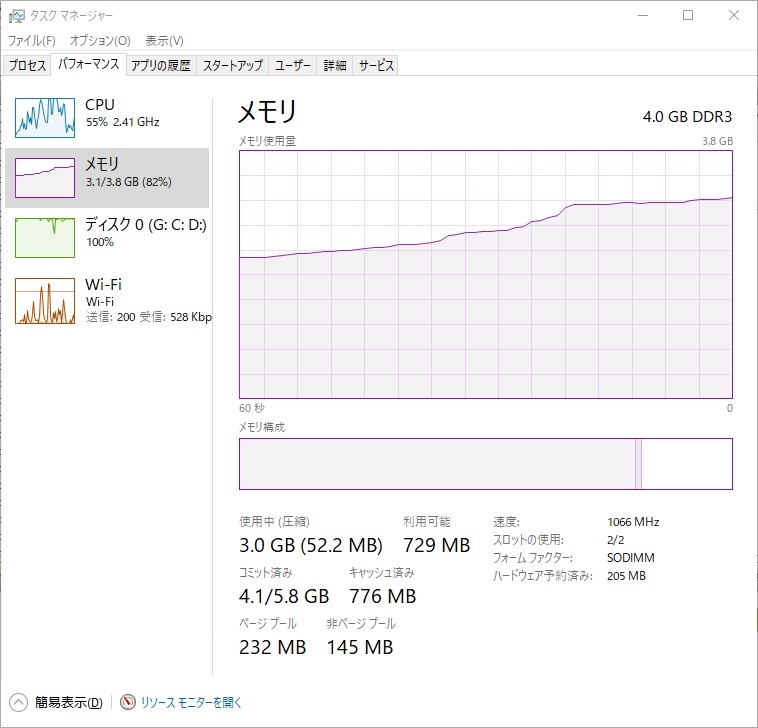Viewport: 758px width, 728px height.
Task: Click the Resource Monitor icon at bottom
Action: [128, 702]
